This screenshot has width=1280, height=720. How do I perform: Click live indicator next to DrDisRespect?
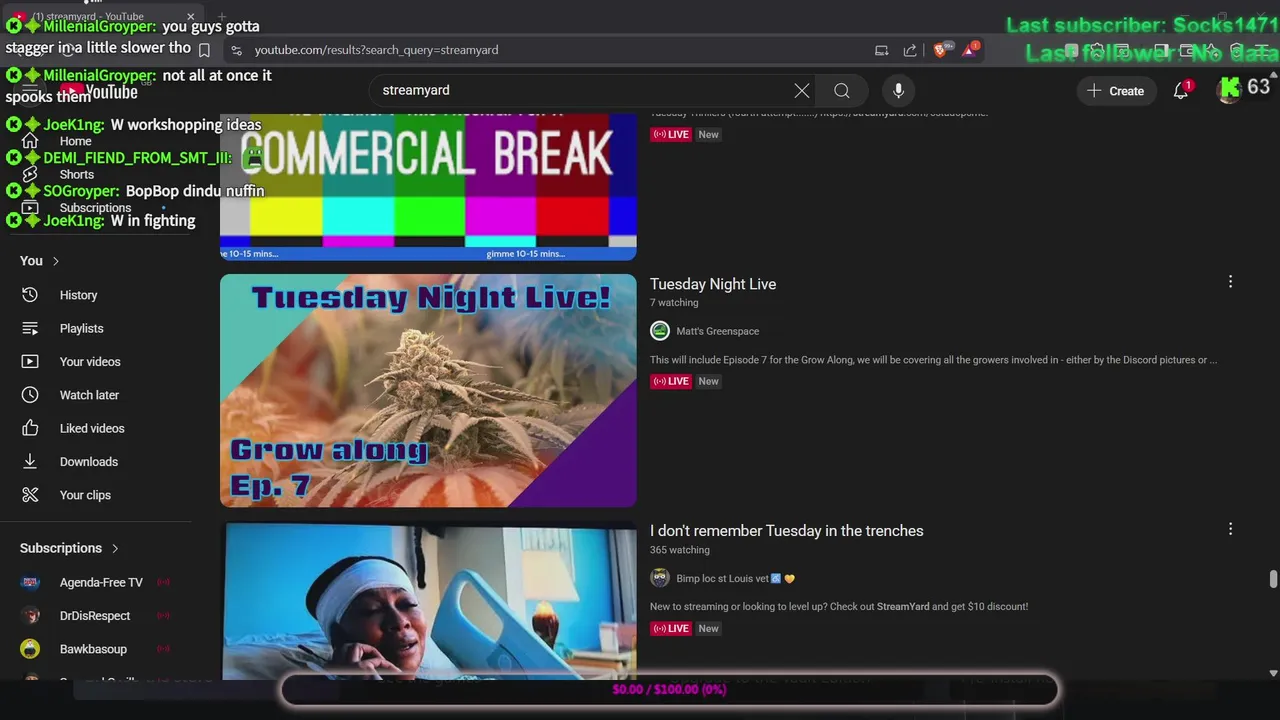(x=163, y=616)
